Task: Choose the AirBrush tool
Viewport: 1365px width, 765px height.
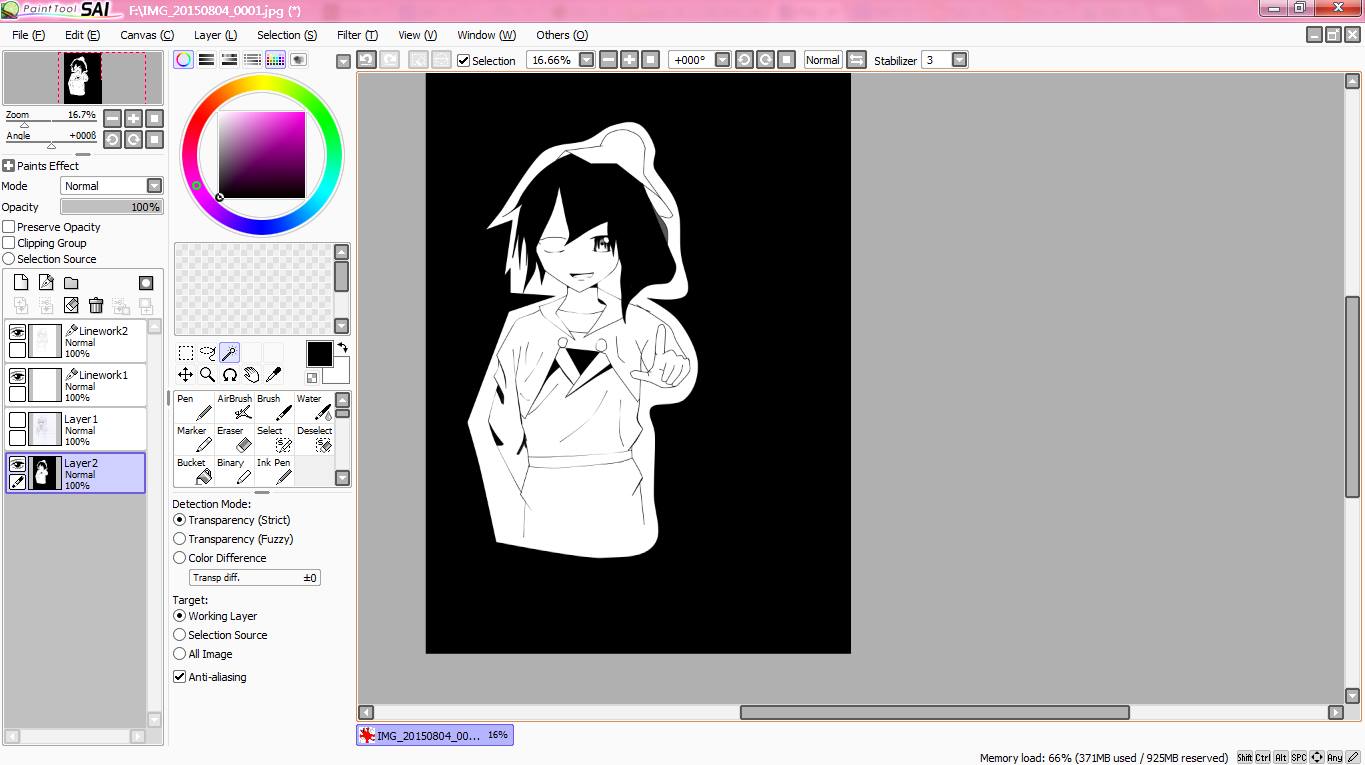Action: (235, 407)
